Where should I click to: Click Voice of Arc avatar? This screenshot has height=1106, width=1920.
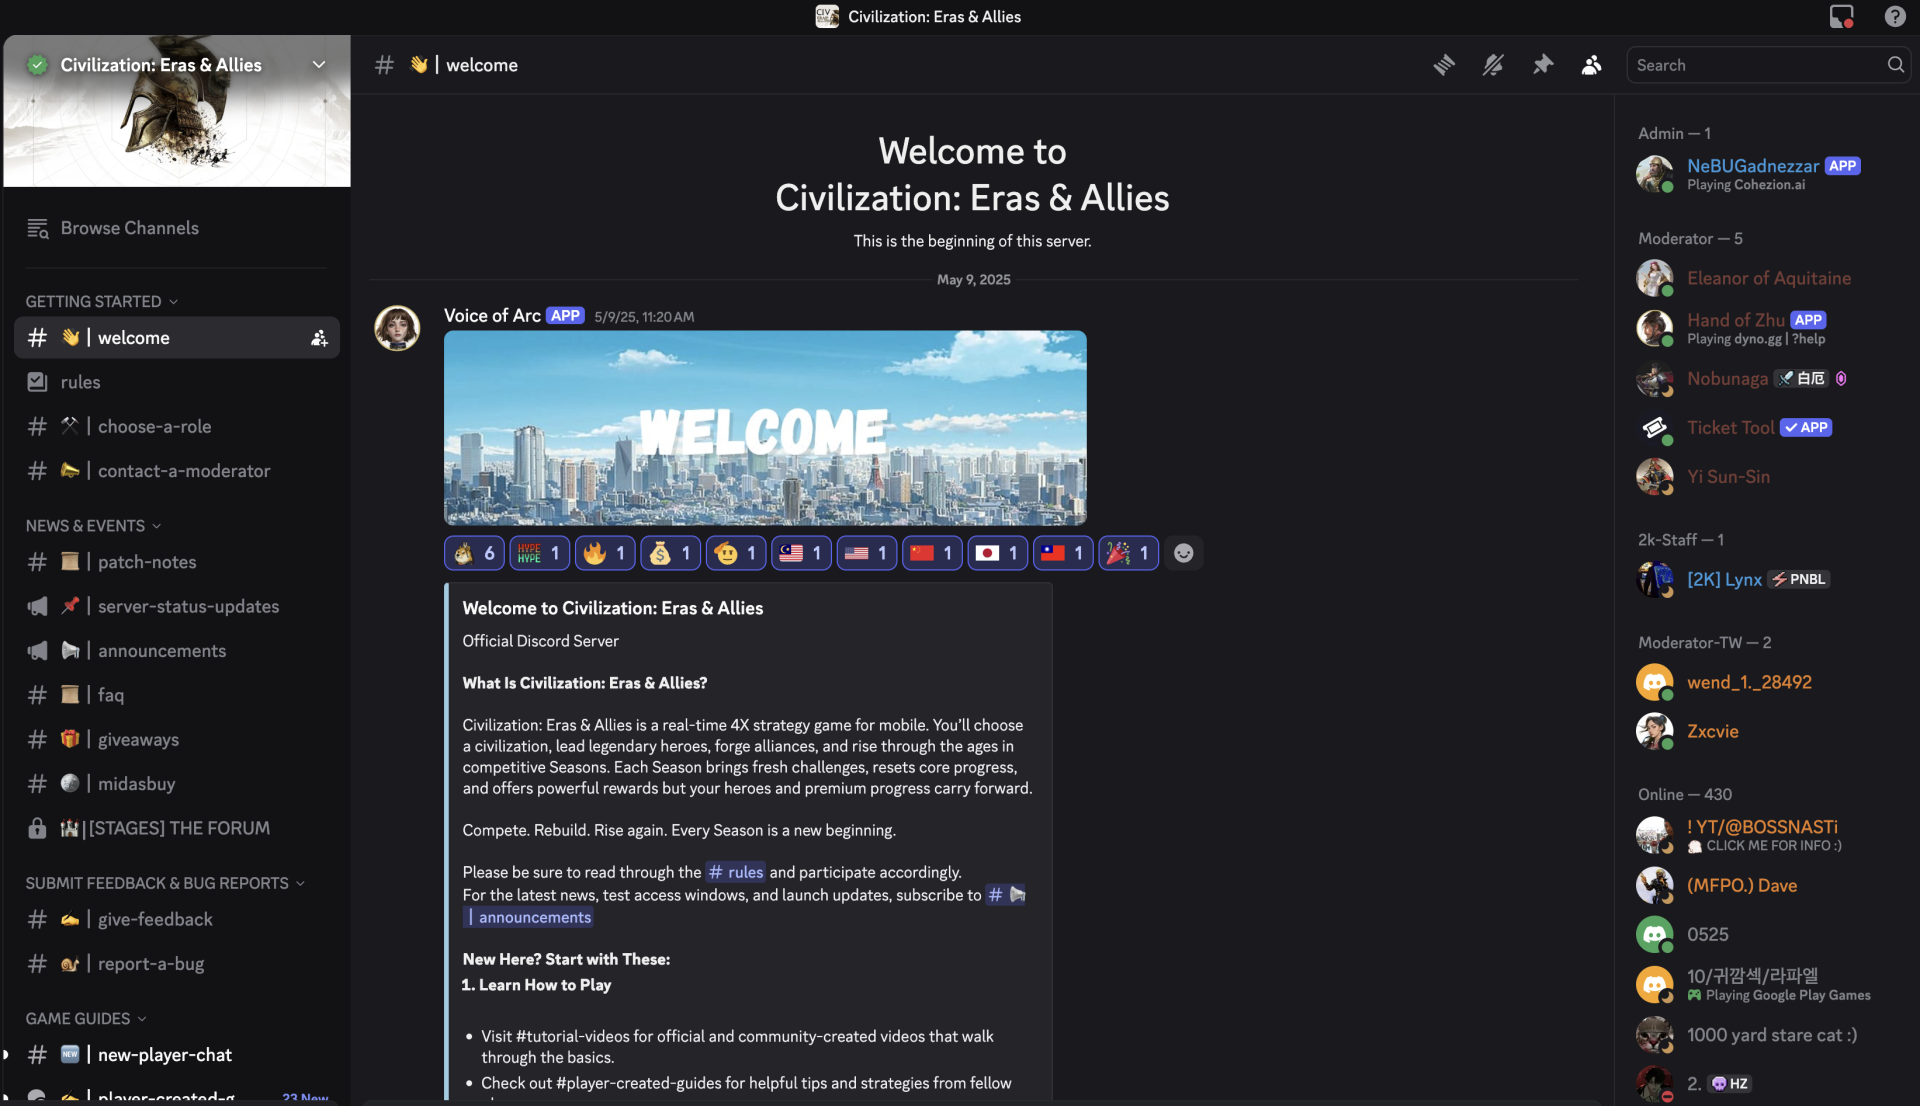(x=397, y=328)
